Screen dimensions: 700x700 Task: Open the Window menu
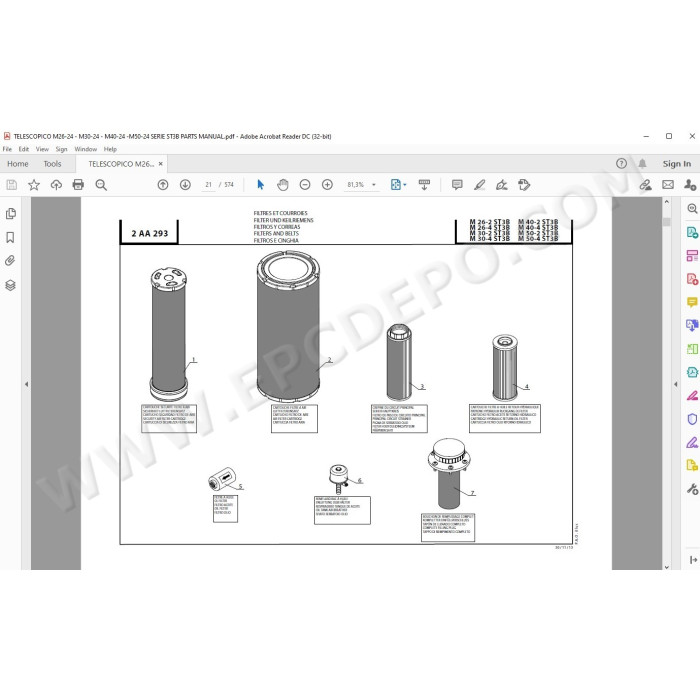click(85, 149)
